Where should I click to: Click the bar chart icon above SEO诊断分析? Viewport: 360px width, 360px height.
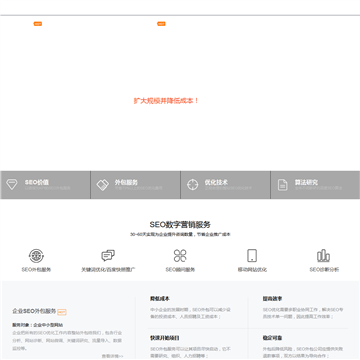click(x=323, y=256)
